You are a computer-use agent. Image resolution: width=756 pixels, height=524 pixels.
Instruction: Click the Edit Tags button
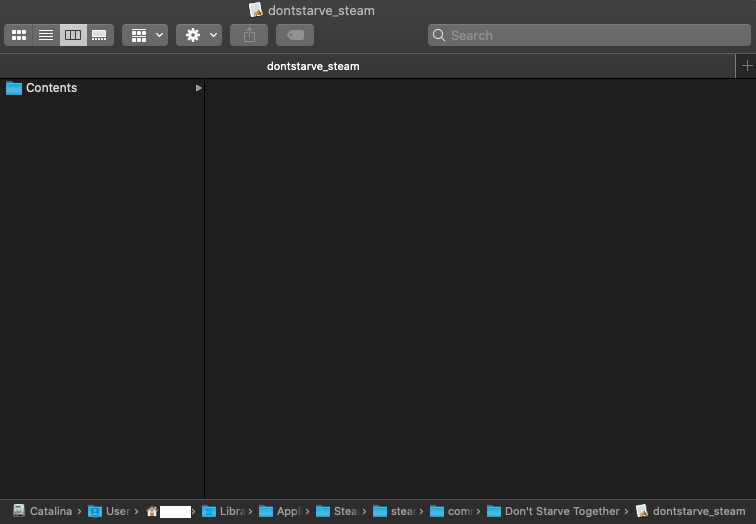pos(295,35)
